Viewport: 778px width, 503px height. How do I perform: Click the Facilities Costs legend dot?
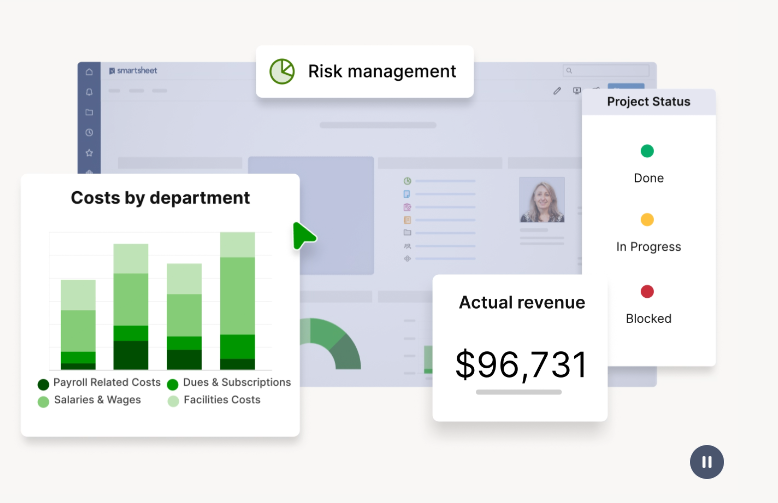click(173, 401)
